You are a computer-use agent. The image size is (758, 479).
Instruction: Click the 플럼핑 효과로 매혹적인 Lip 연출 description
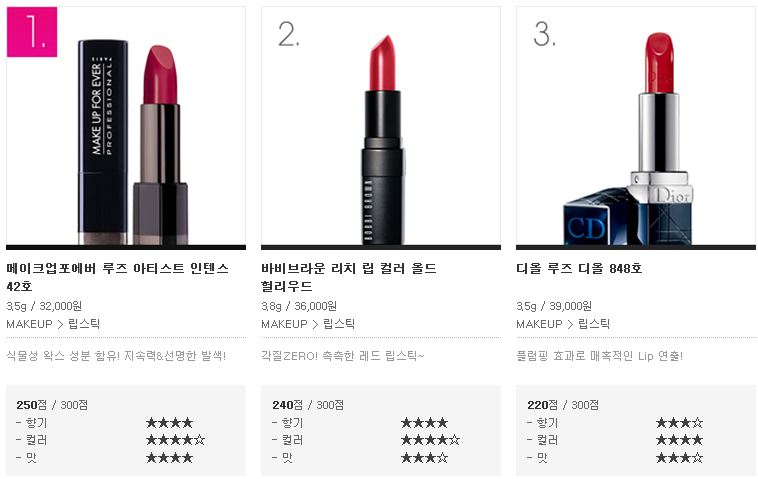[599, 356]
